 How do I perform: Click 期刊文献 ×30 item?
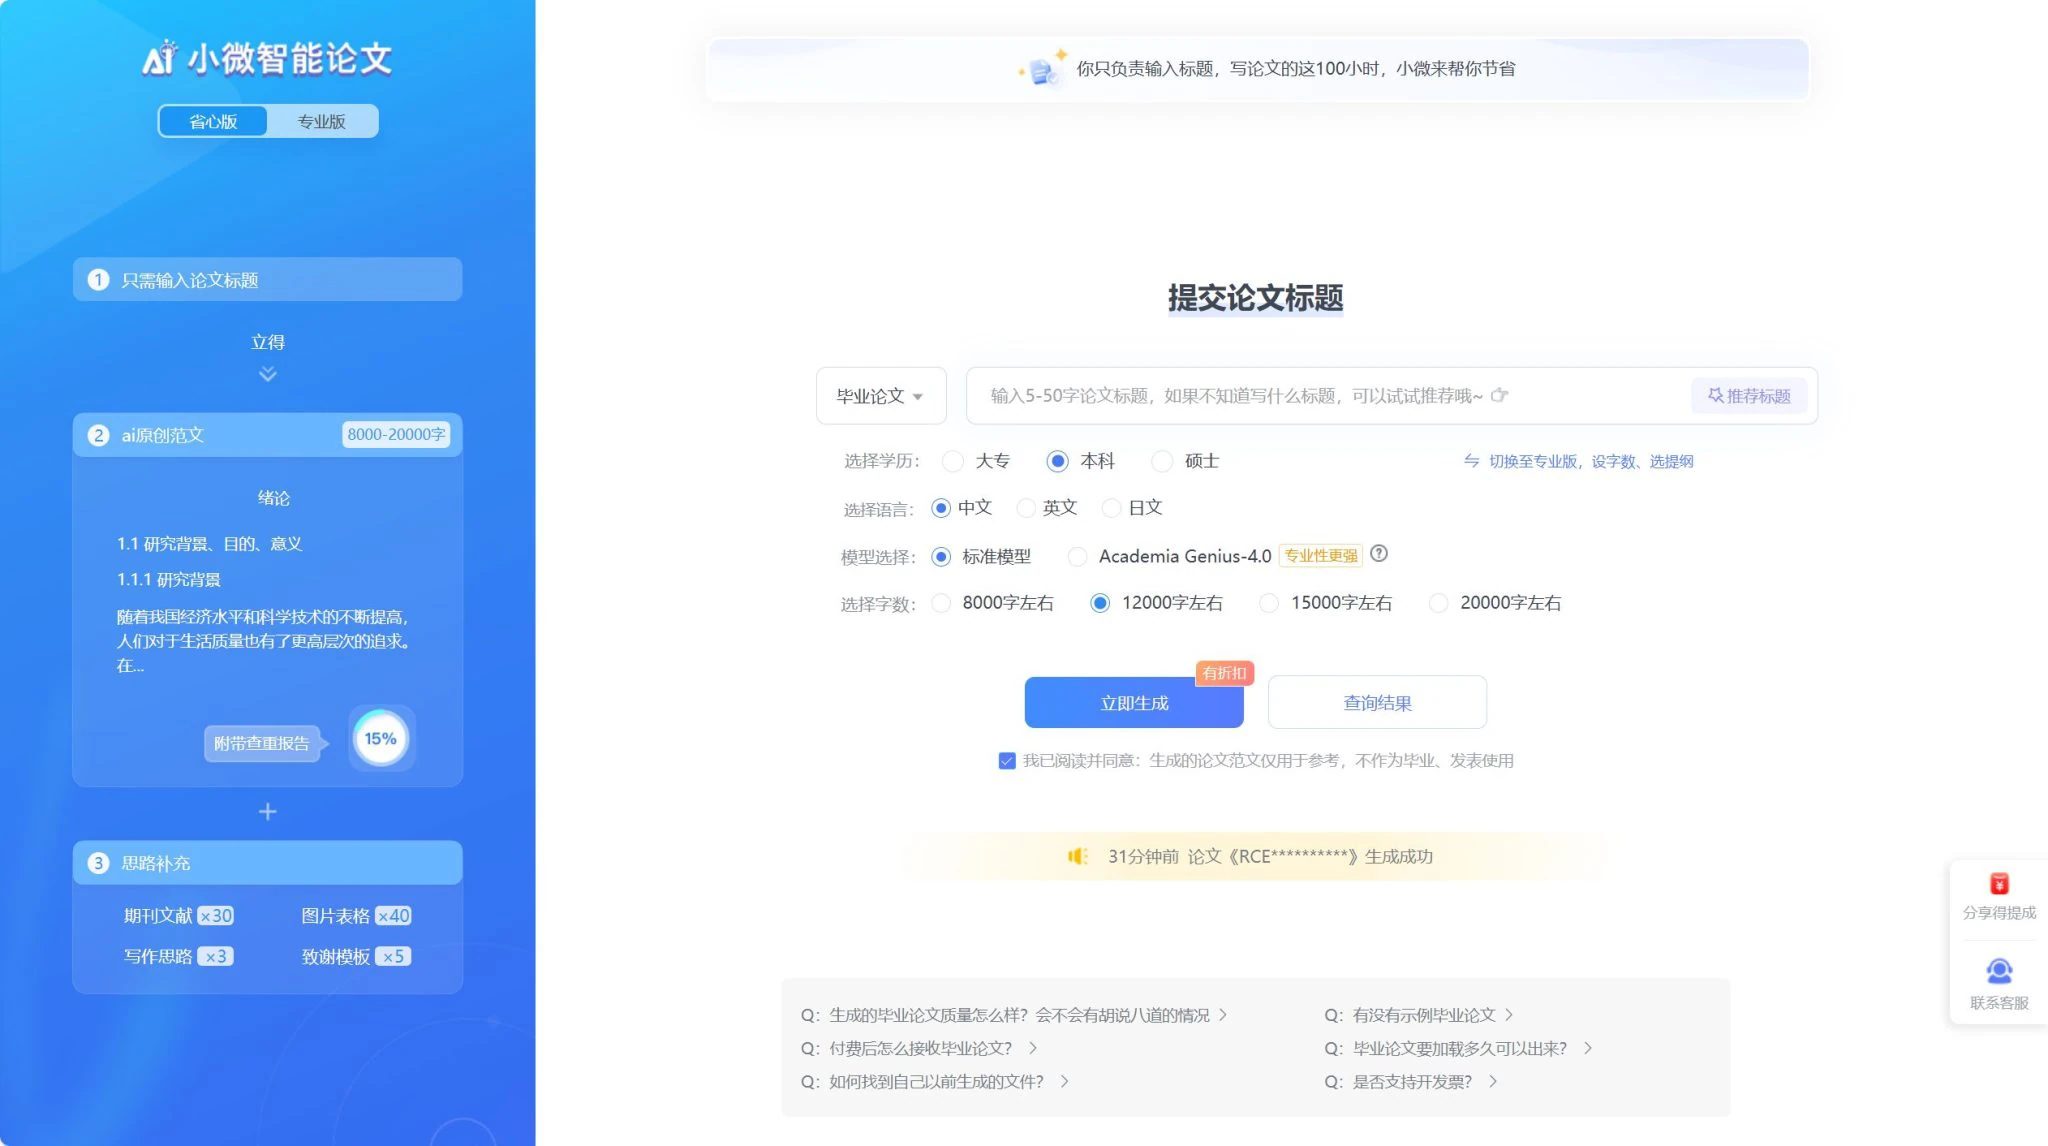coord(178,916)
